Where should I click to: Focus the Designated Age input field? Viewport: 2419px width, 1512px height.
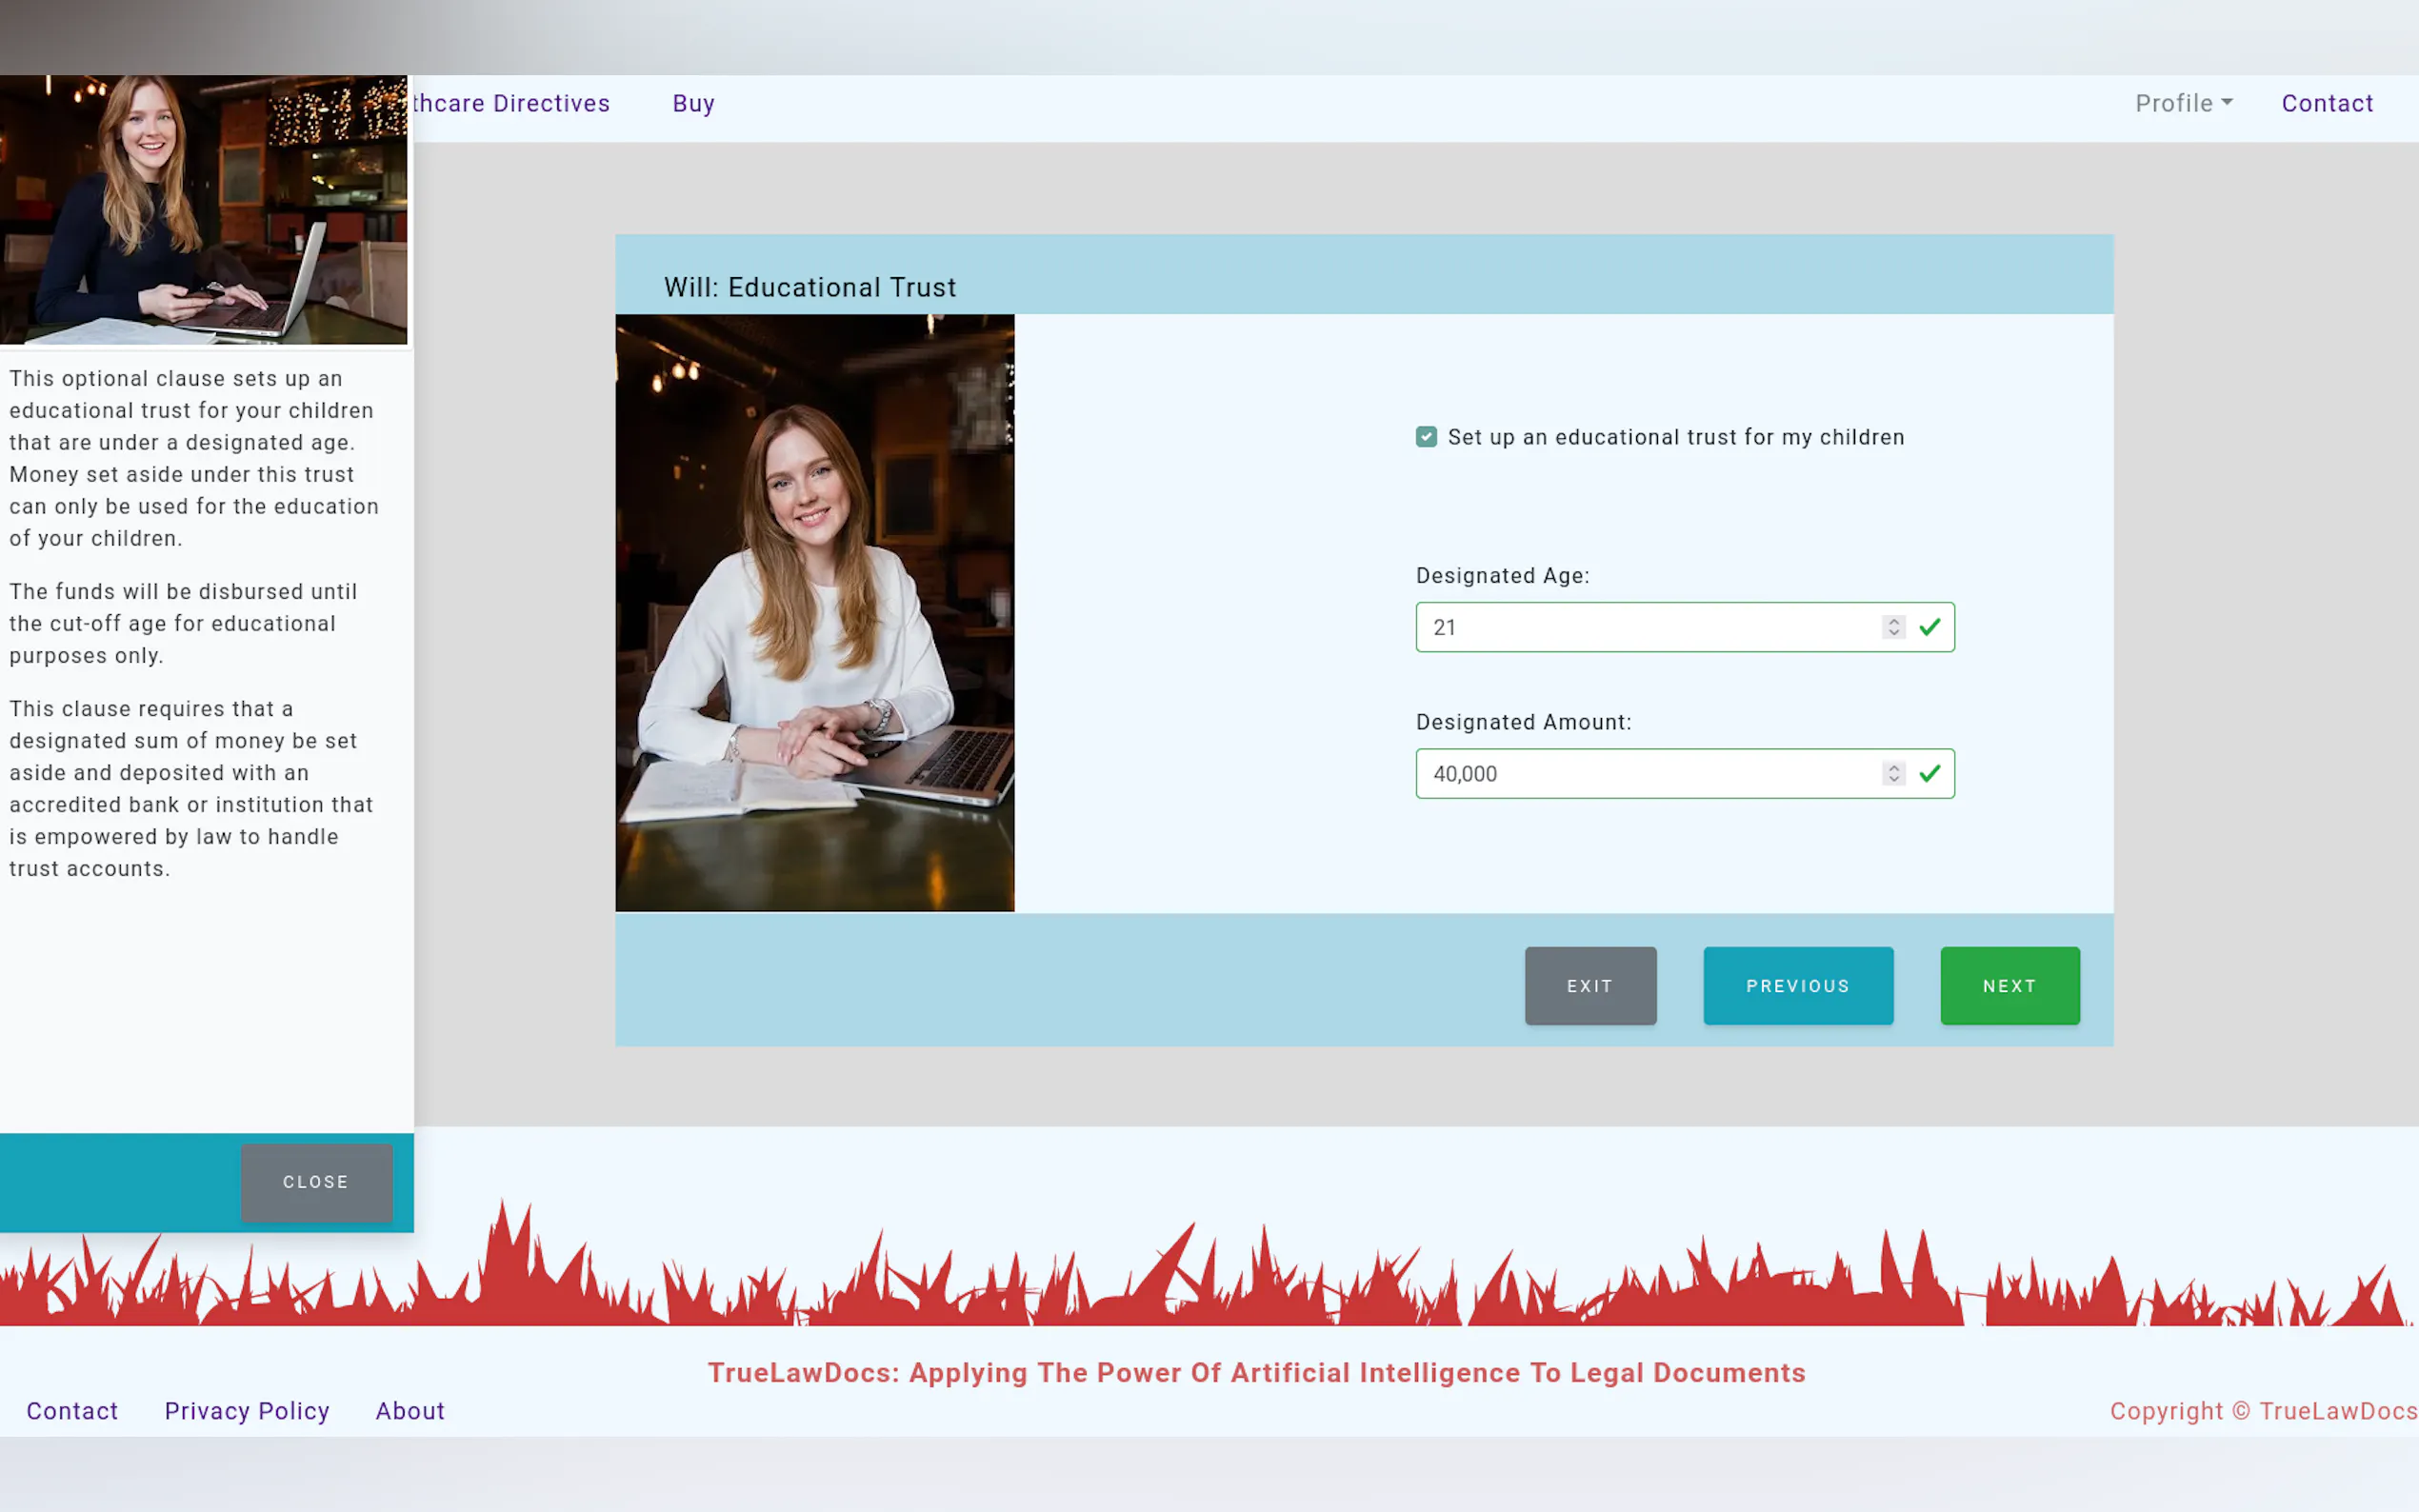pos(1645,627)
